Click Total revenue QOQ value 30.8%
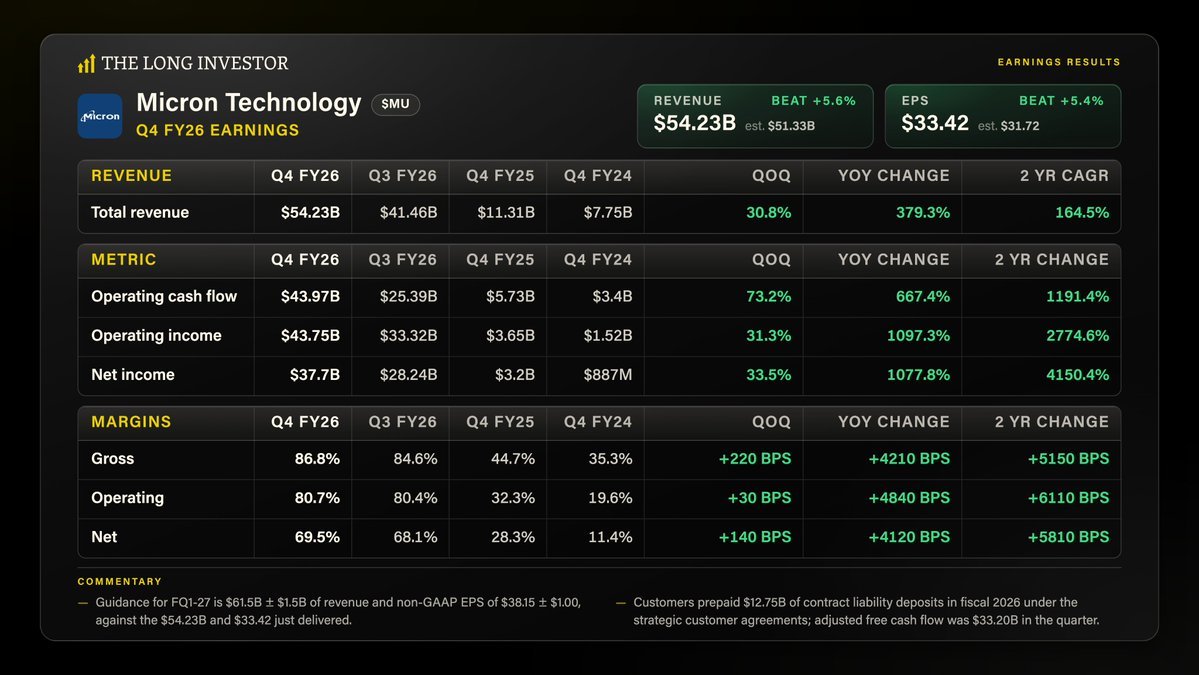1199x675 pixels. click(768, 213)
